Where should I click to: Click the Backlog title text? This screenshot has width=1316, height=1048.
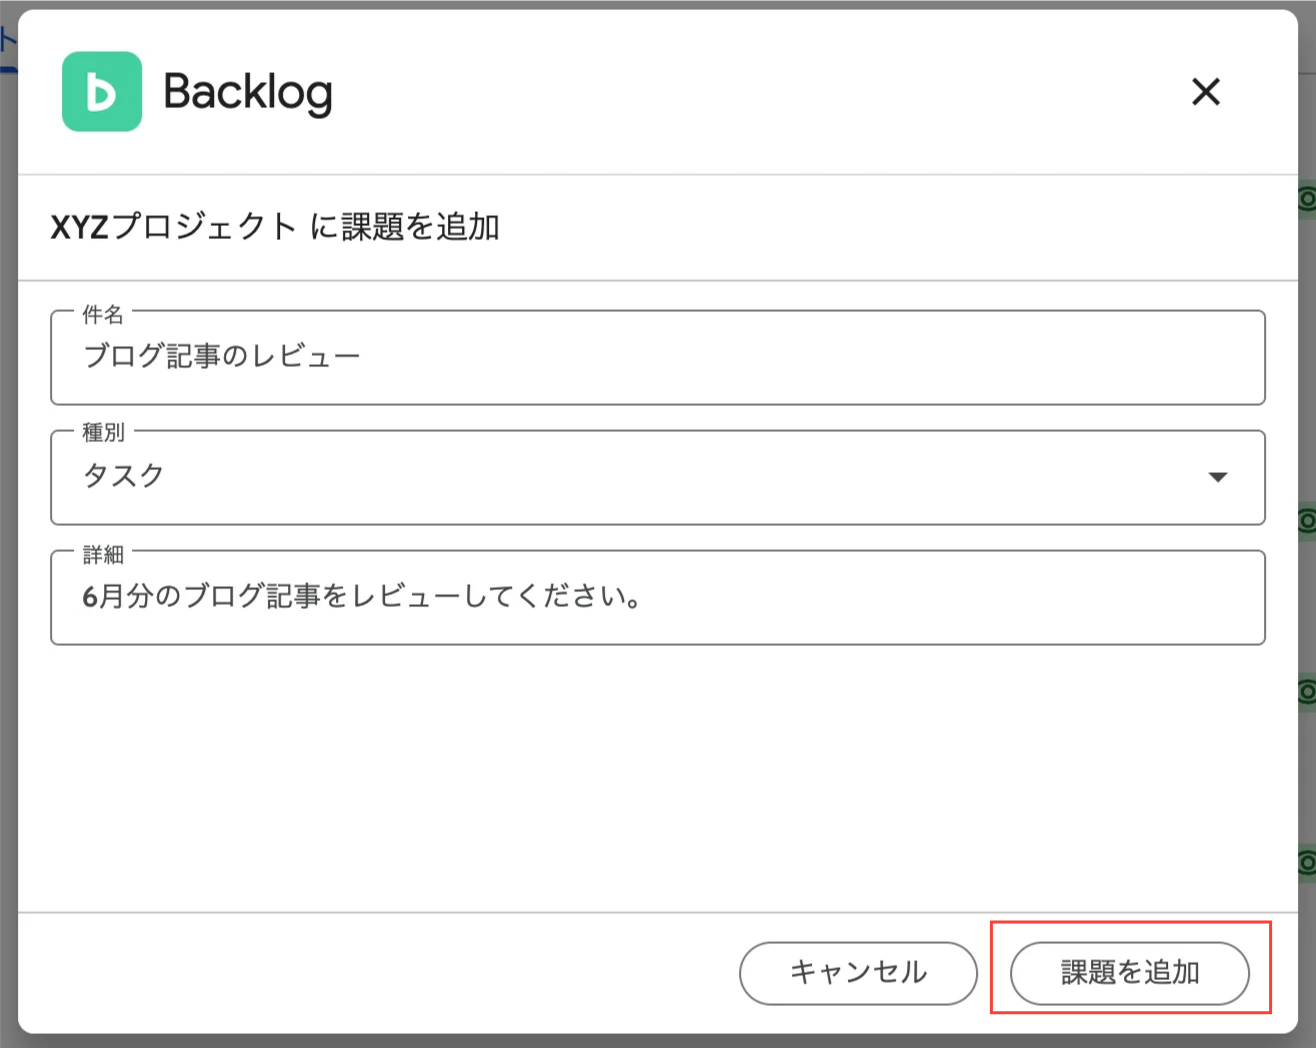click(x=248, y=92)
